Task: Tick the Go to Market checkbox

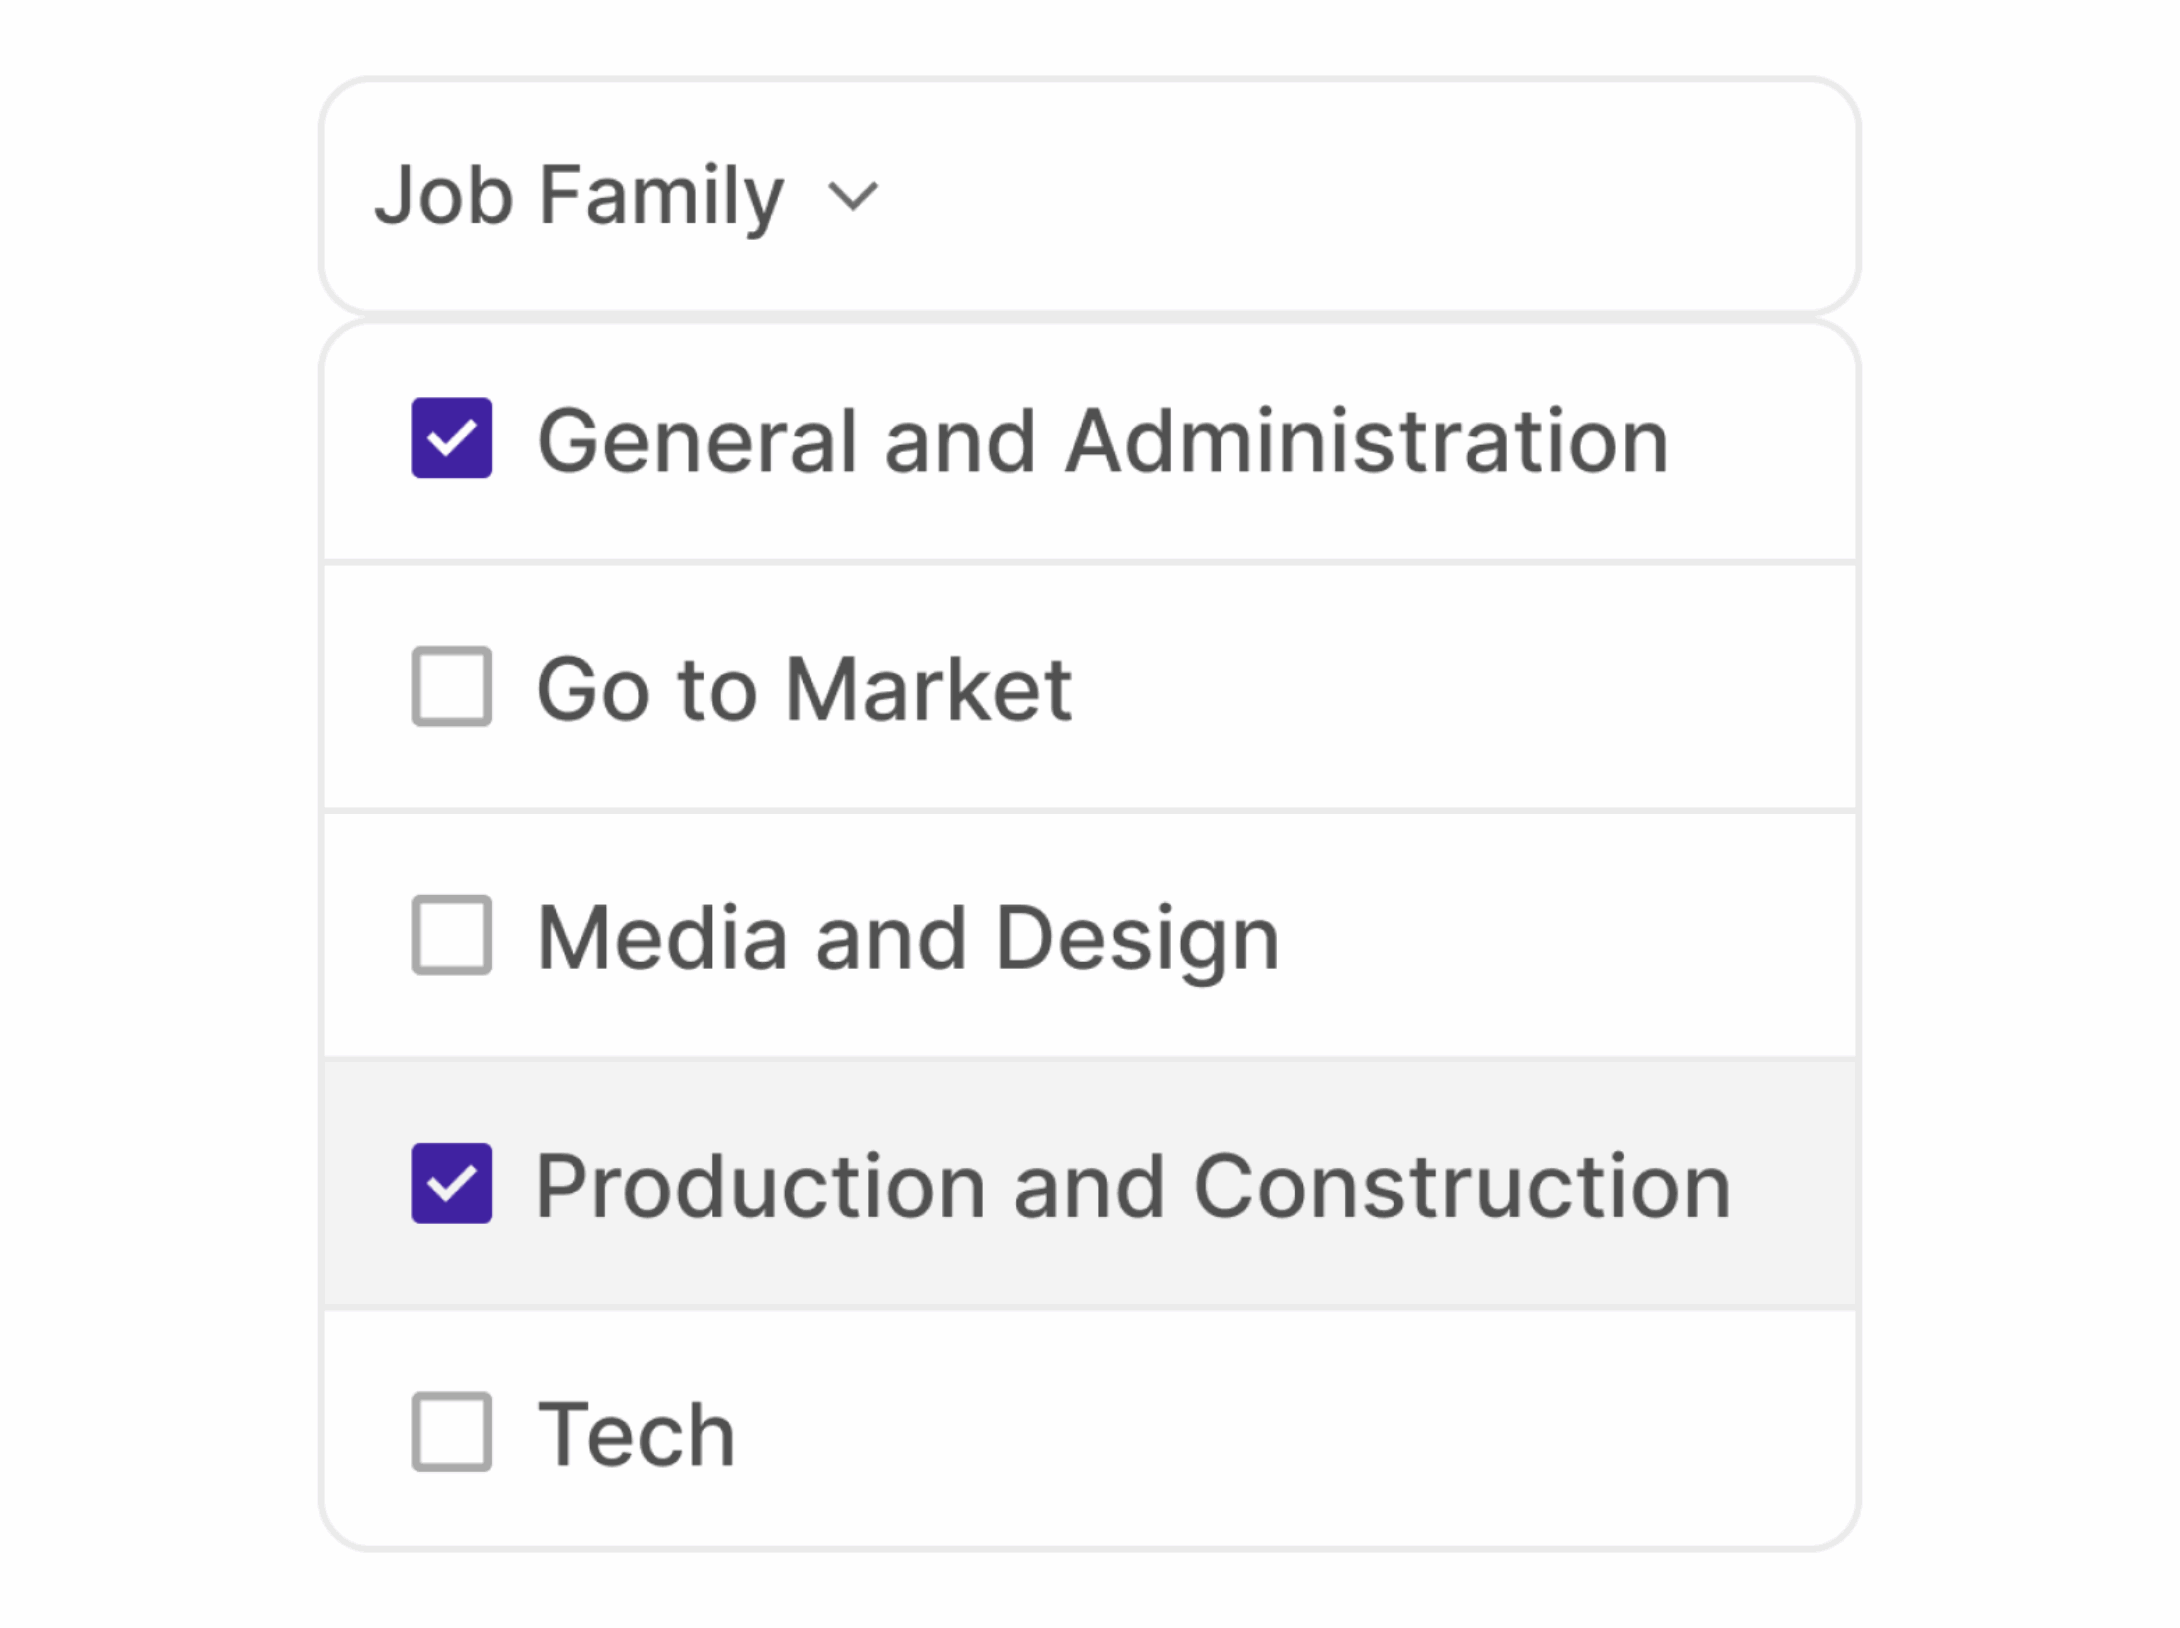Action: pyautogui.click(x=451, y=686)
